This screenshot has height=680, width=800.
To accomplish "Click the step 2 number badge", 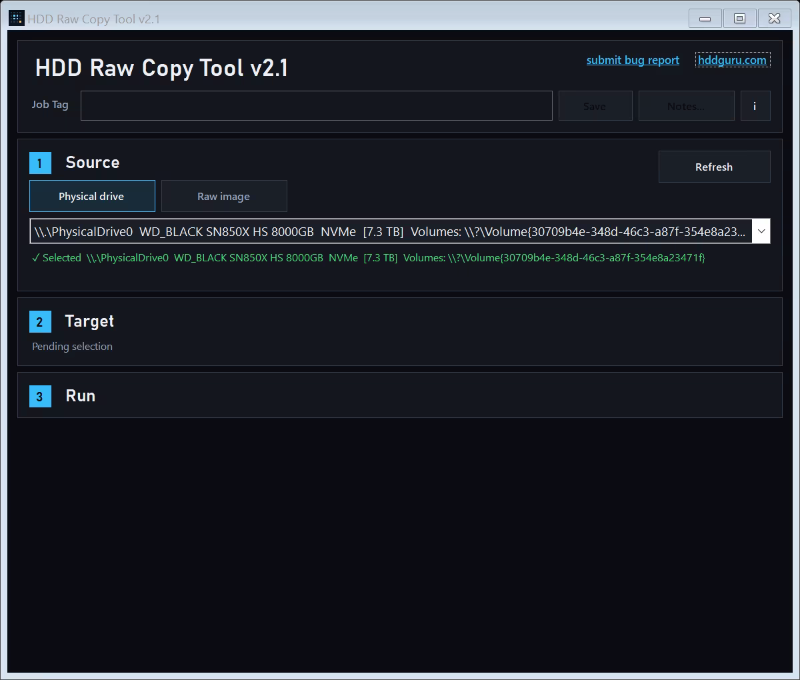I will (x=40, y=322).
